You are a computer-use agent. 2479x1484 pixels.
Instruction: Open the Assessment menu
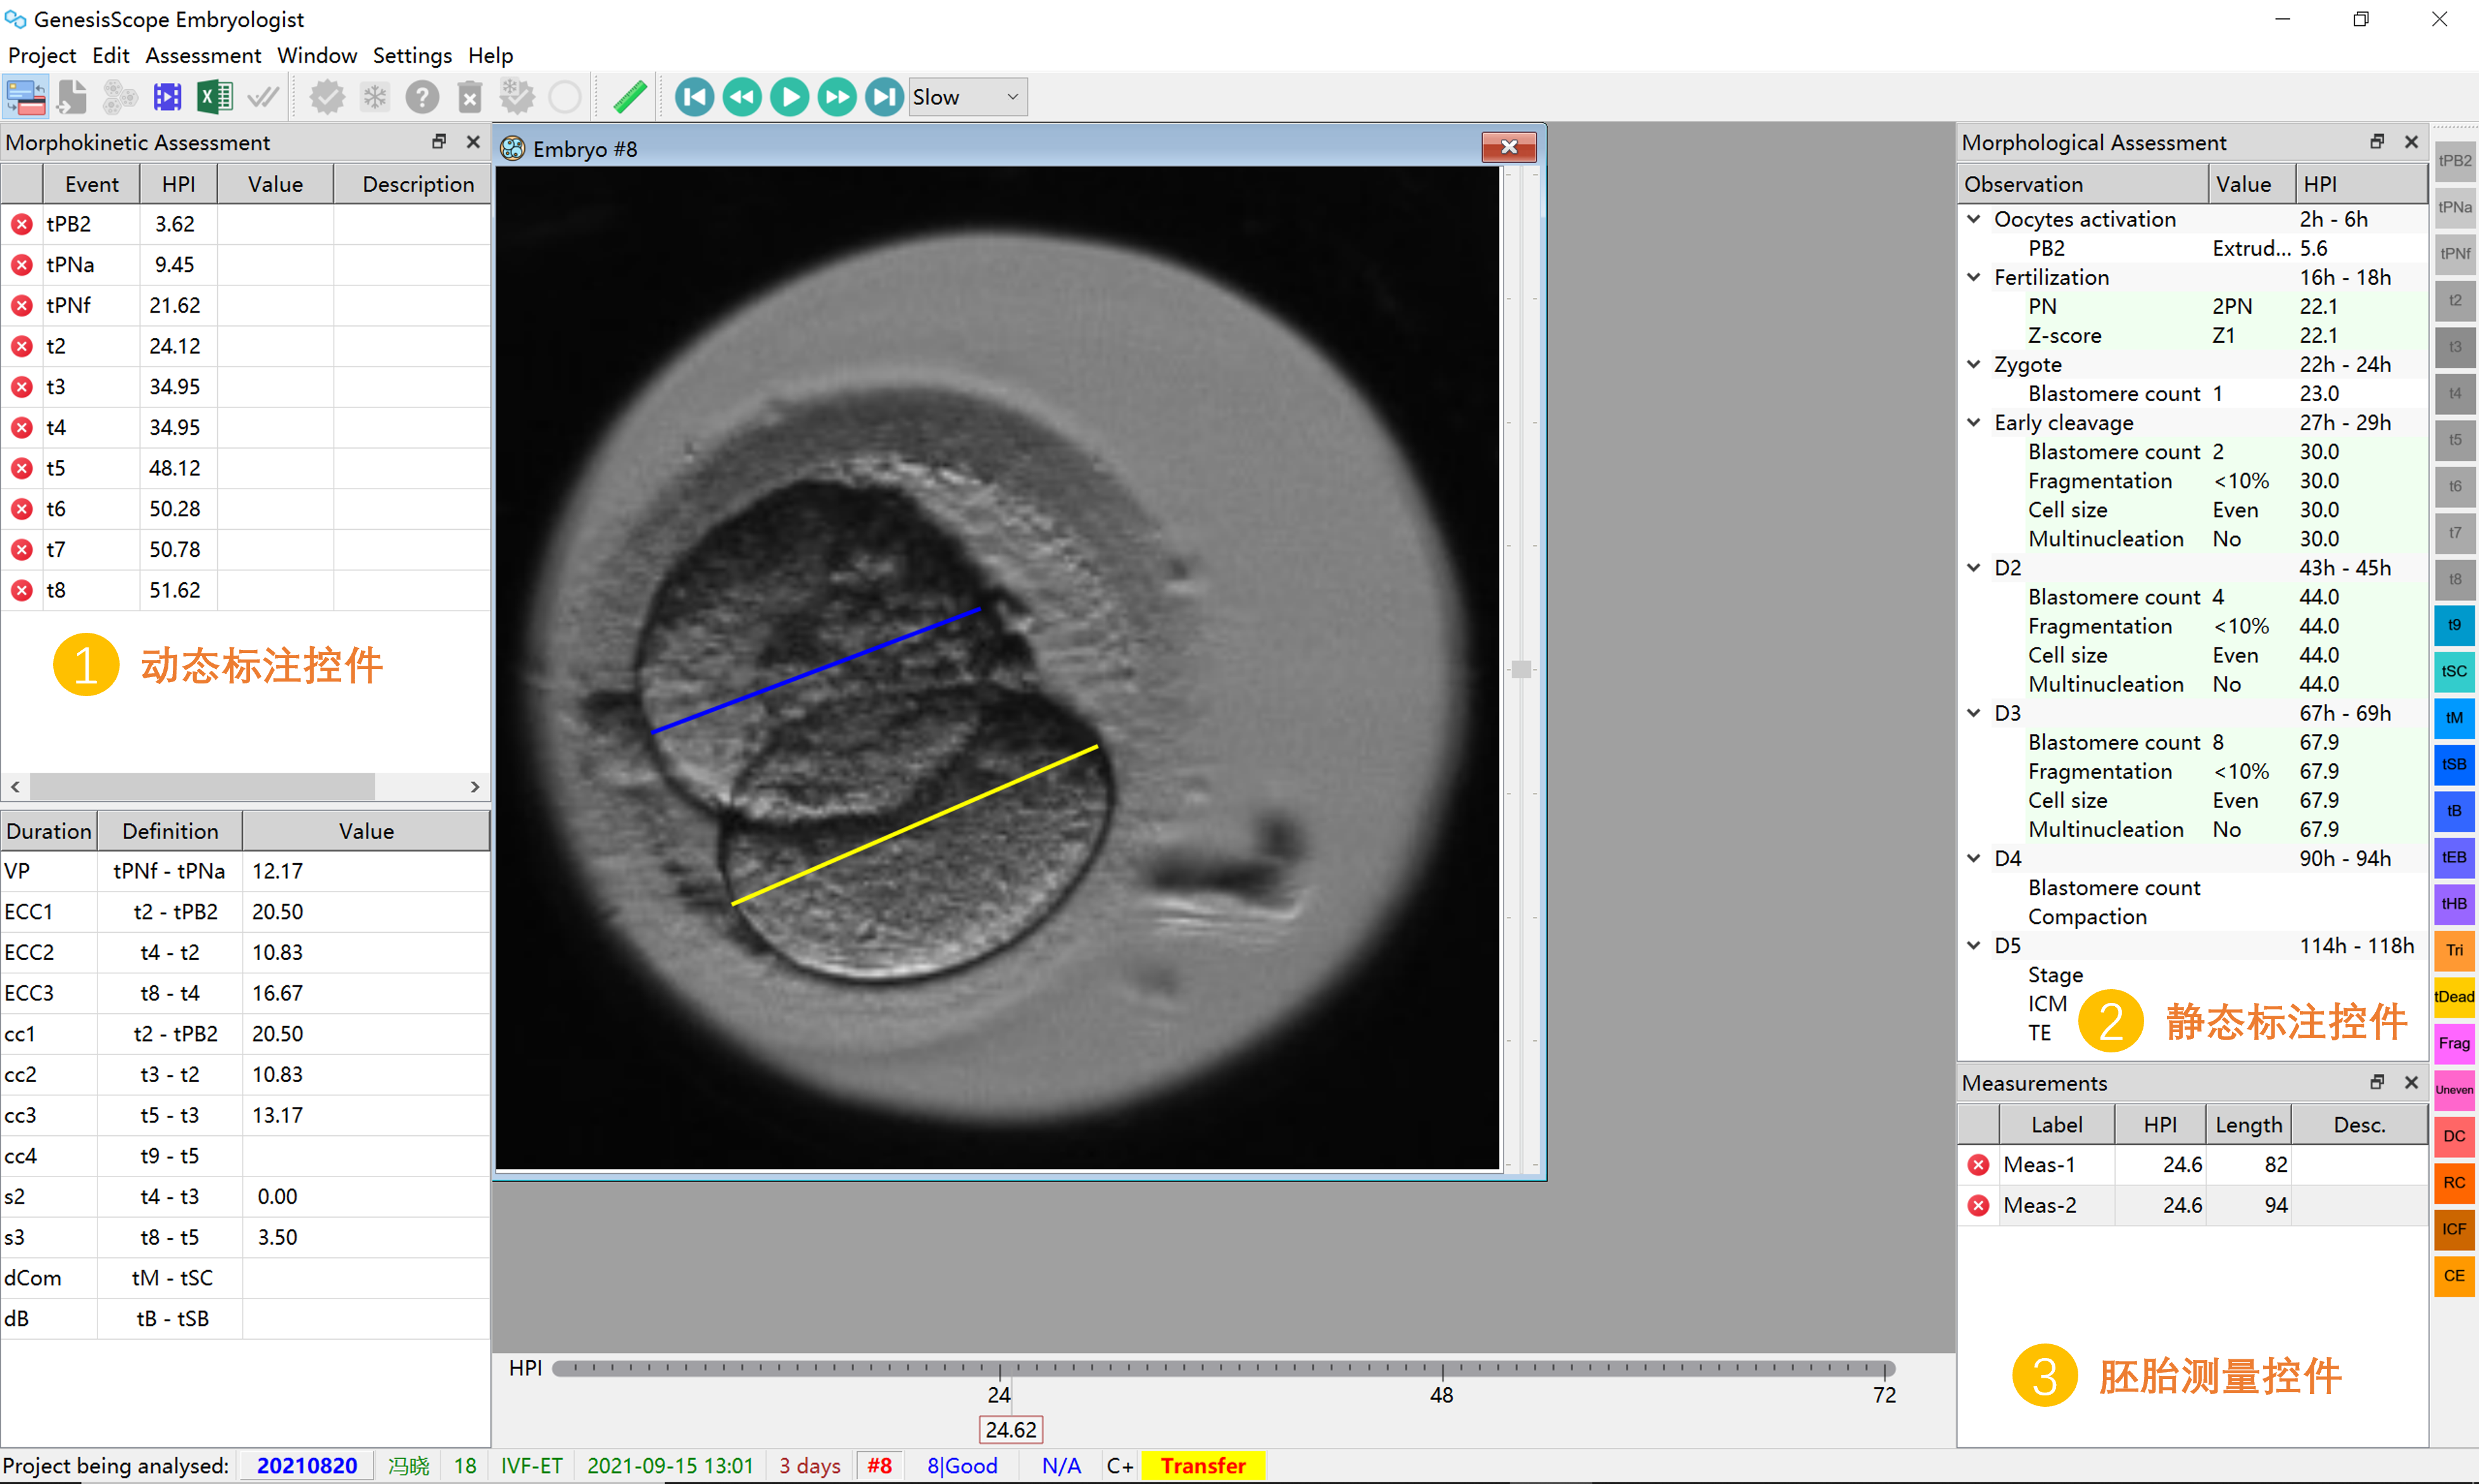pyautogui.click(x=203, y=55)
